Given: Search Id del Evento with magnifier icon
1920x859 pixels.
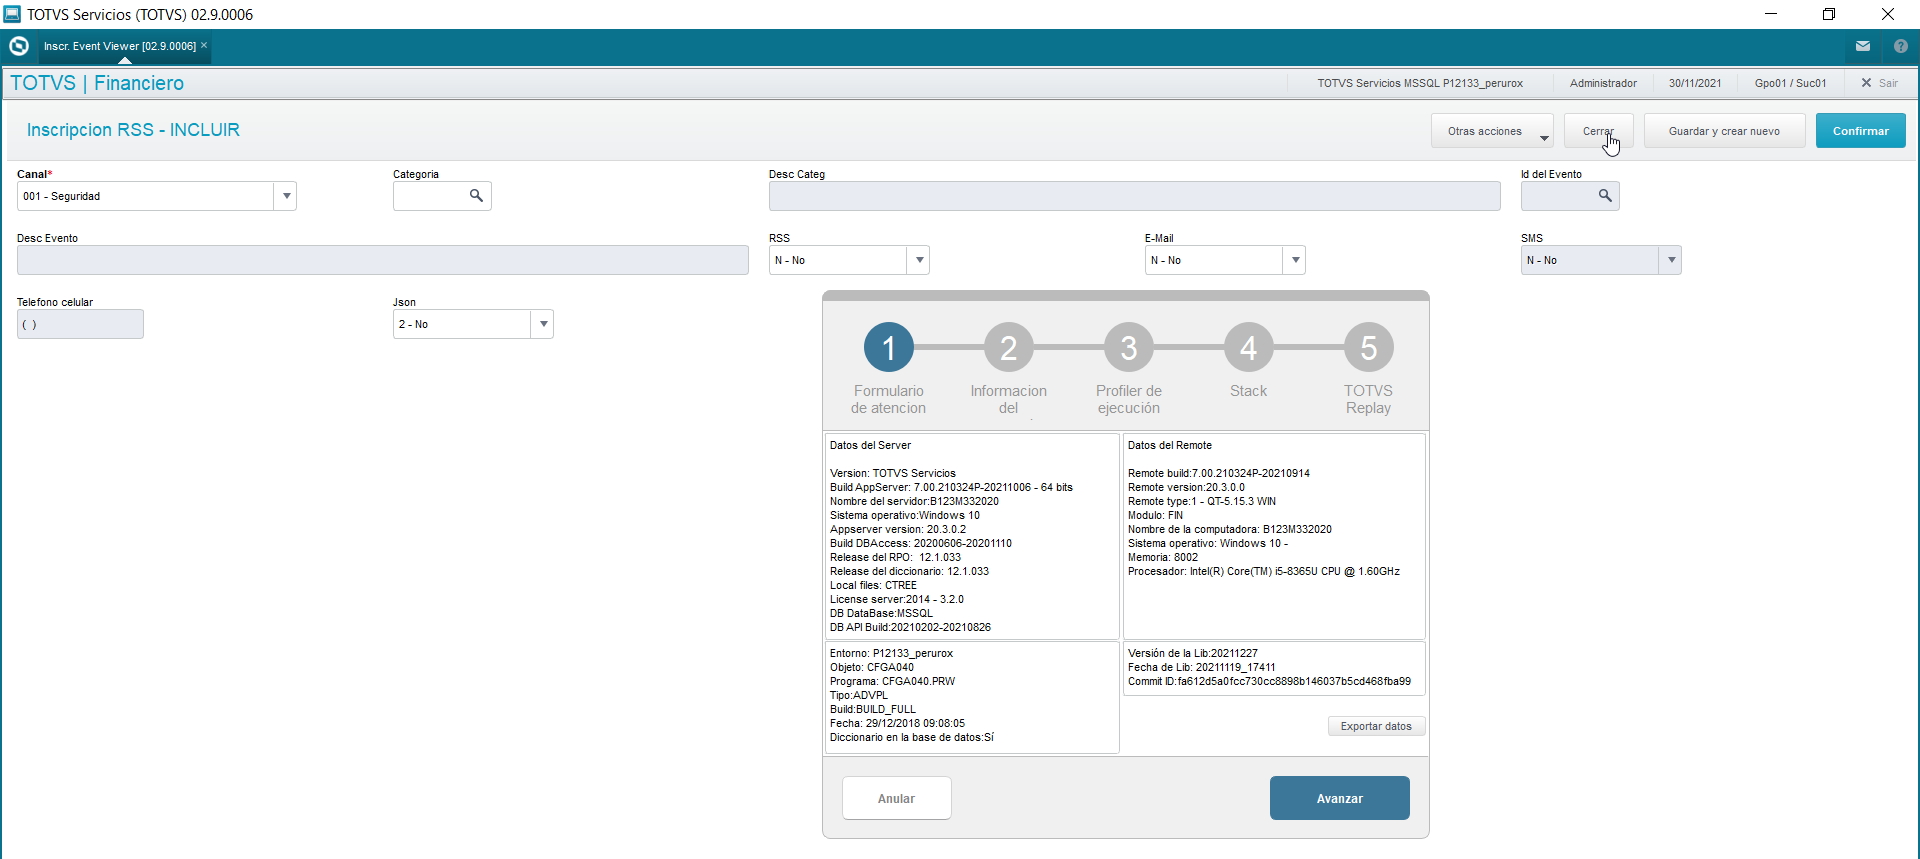Looking at the screenshot, I should click(1605, 196).
